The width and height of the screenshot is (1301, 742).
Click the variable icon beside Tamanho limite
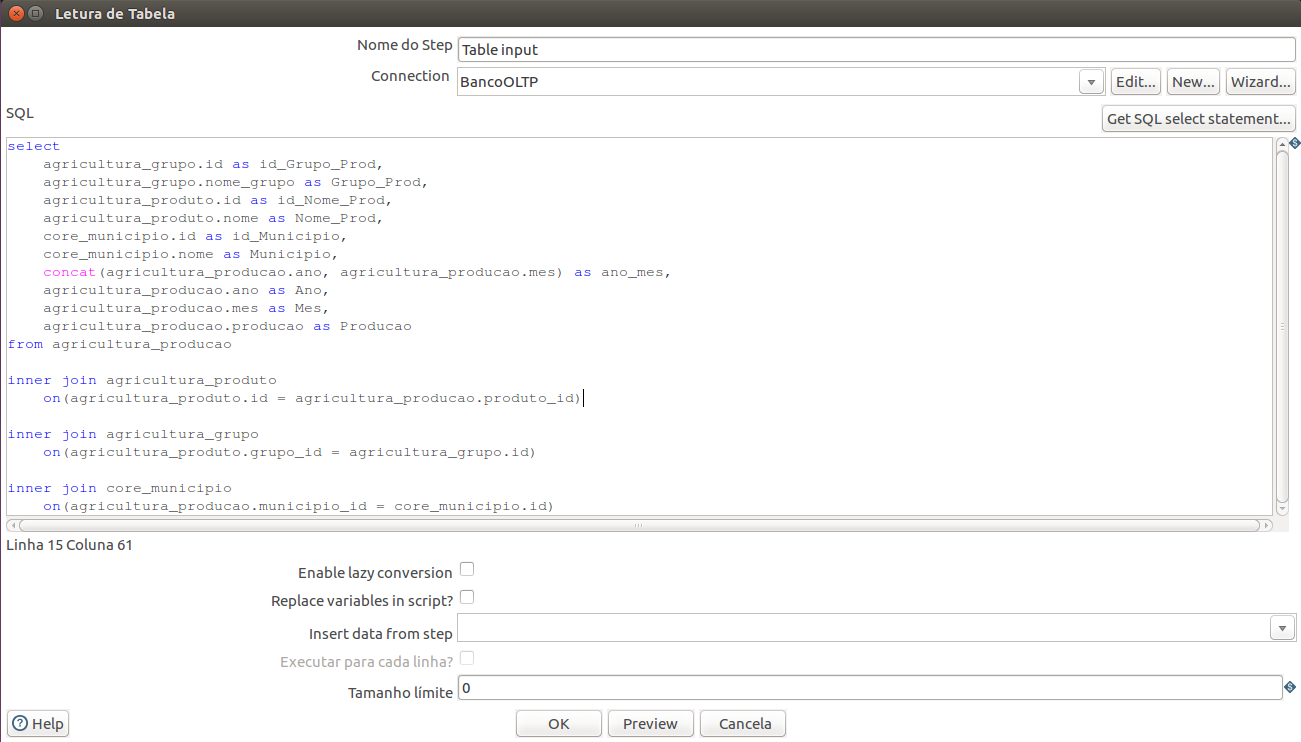point(1290,687)
